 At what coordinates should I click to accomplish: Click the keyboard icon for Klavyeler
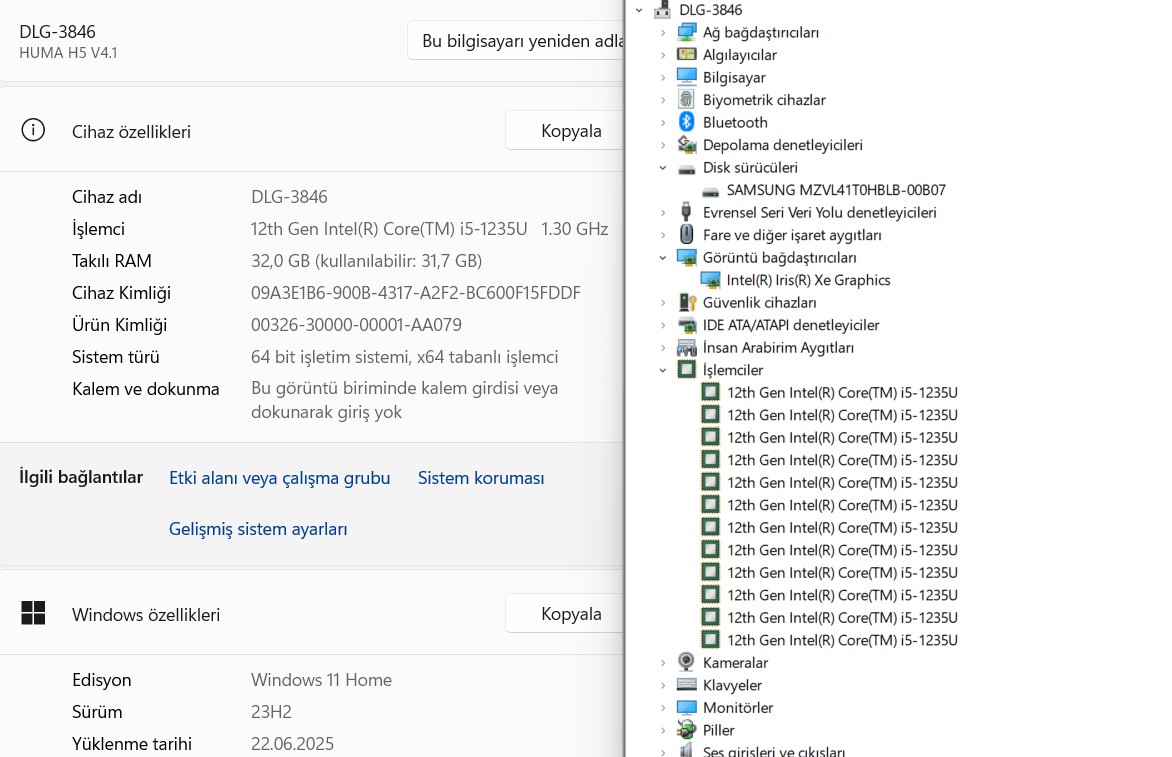pos(686,685)
